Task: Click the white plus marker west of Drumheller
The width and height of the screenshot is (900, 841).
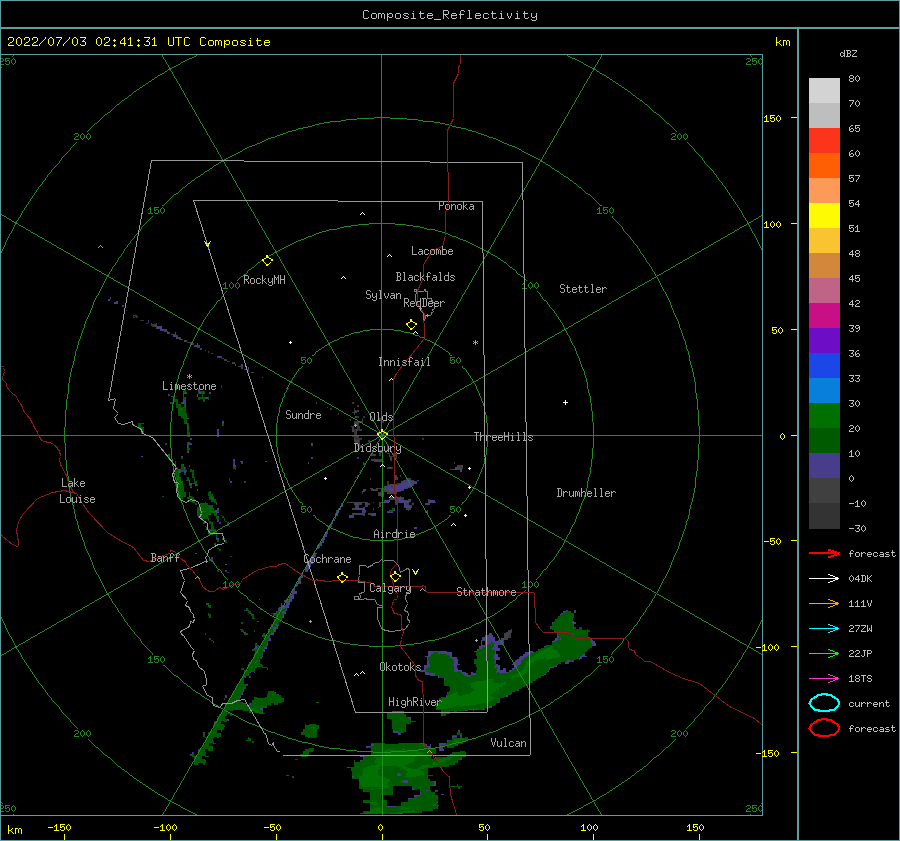Action: coord(565,402)
